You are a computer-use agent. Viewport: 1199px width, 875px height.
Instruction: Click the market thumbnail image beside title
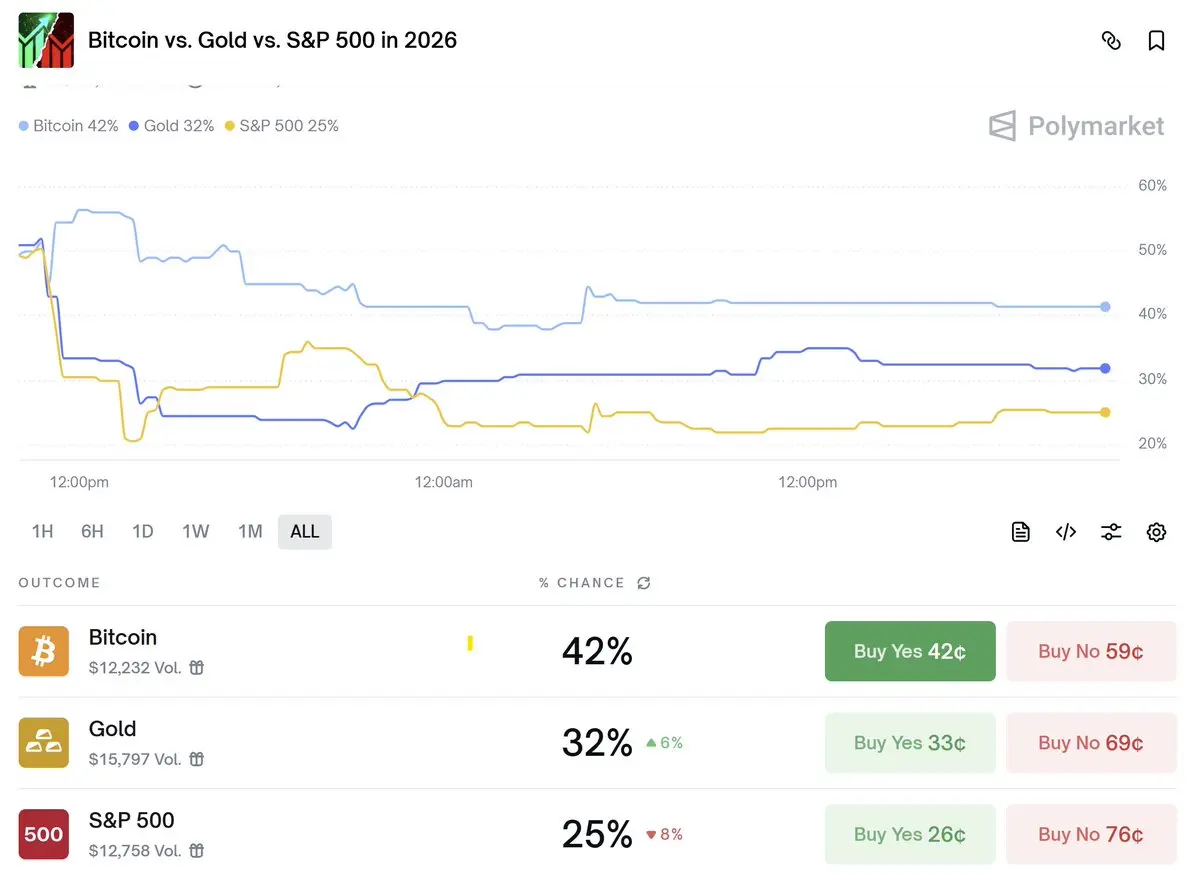click(46, 41)
